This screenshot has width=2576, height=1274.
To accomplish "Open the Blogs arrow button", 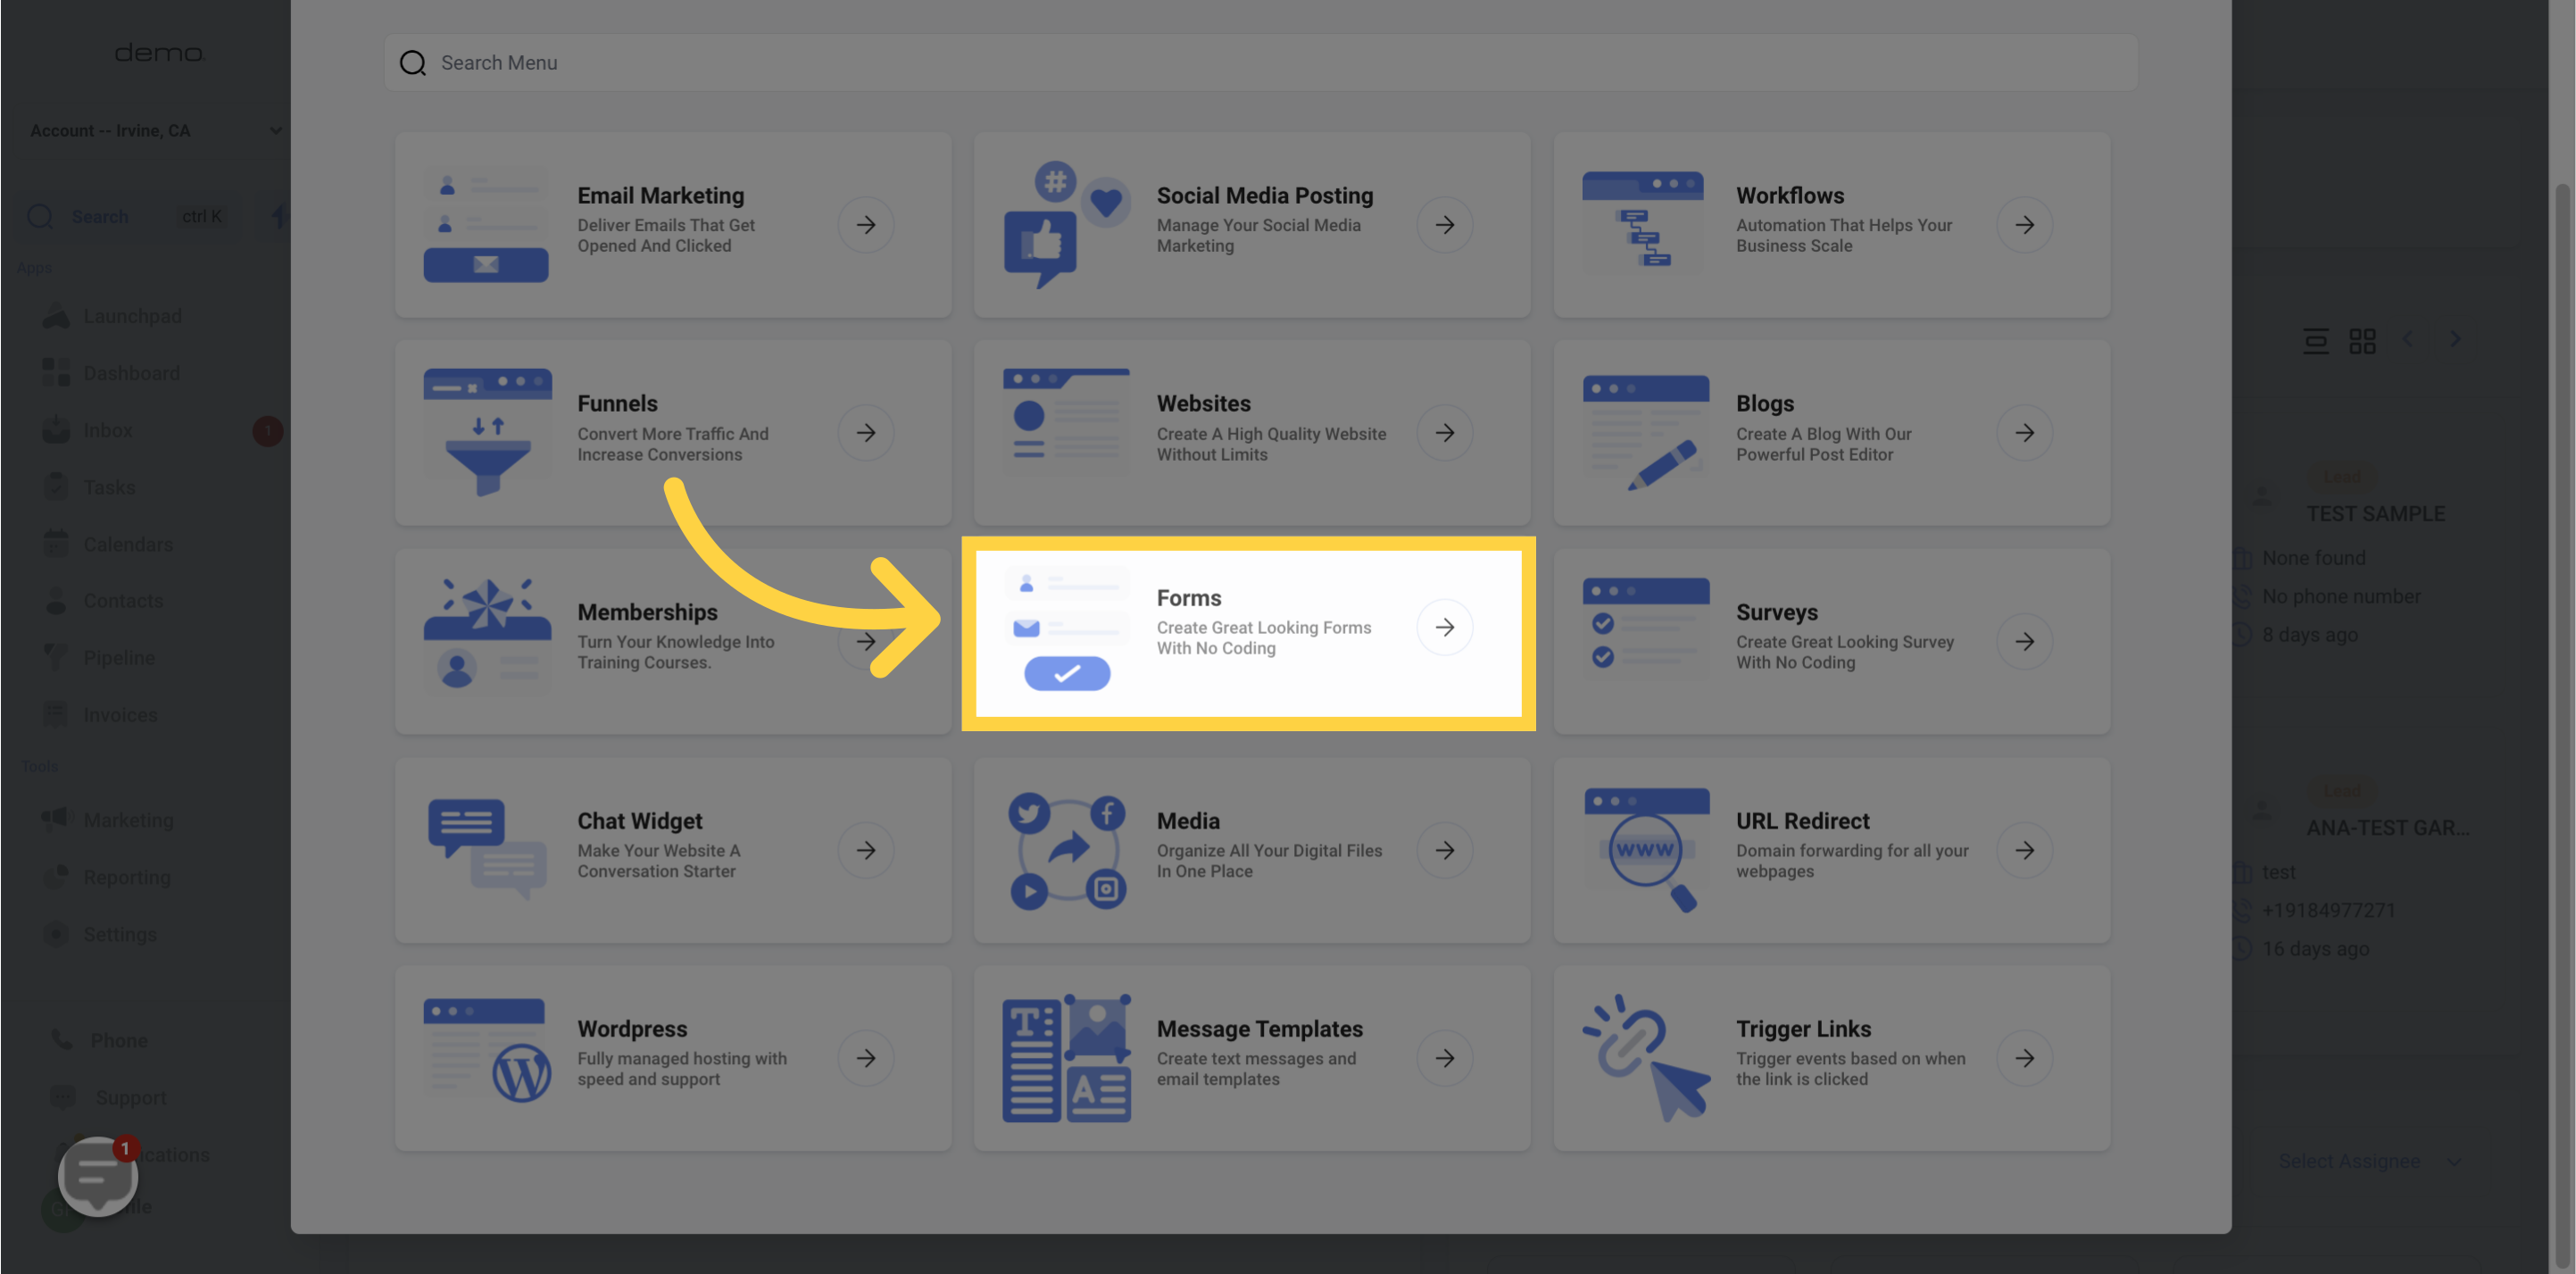I will coord(2024,433).
